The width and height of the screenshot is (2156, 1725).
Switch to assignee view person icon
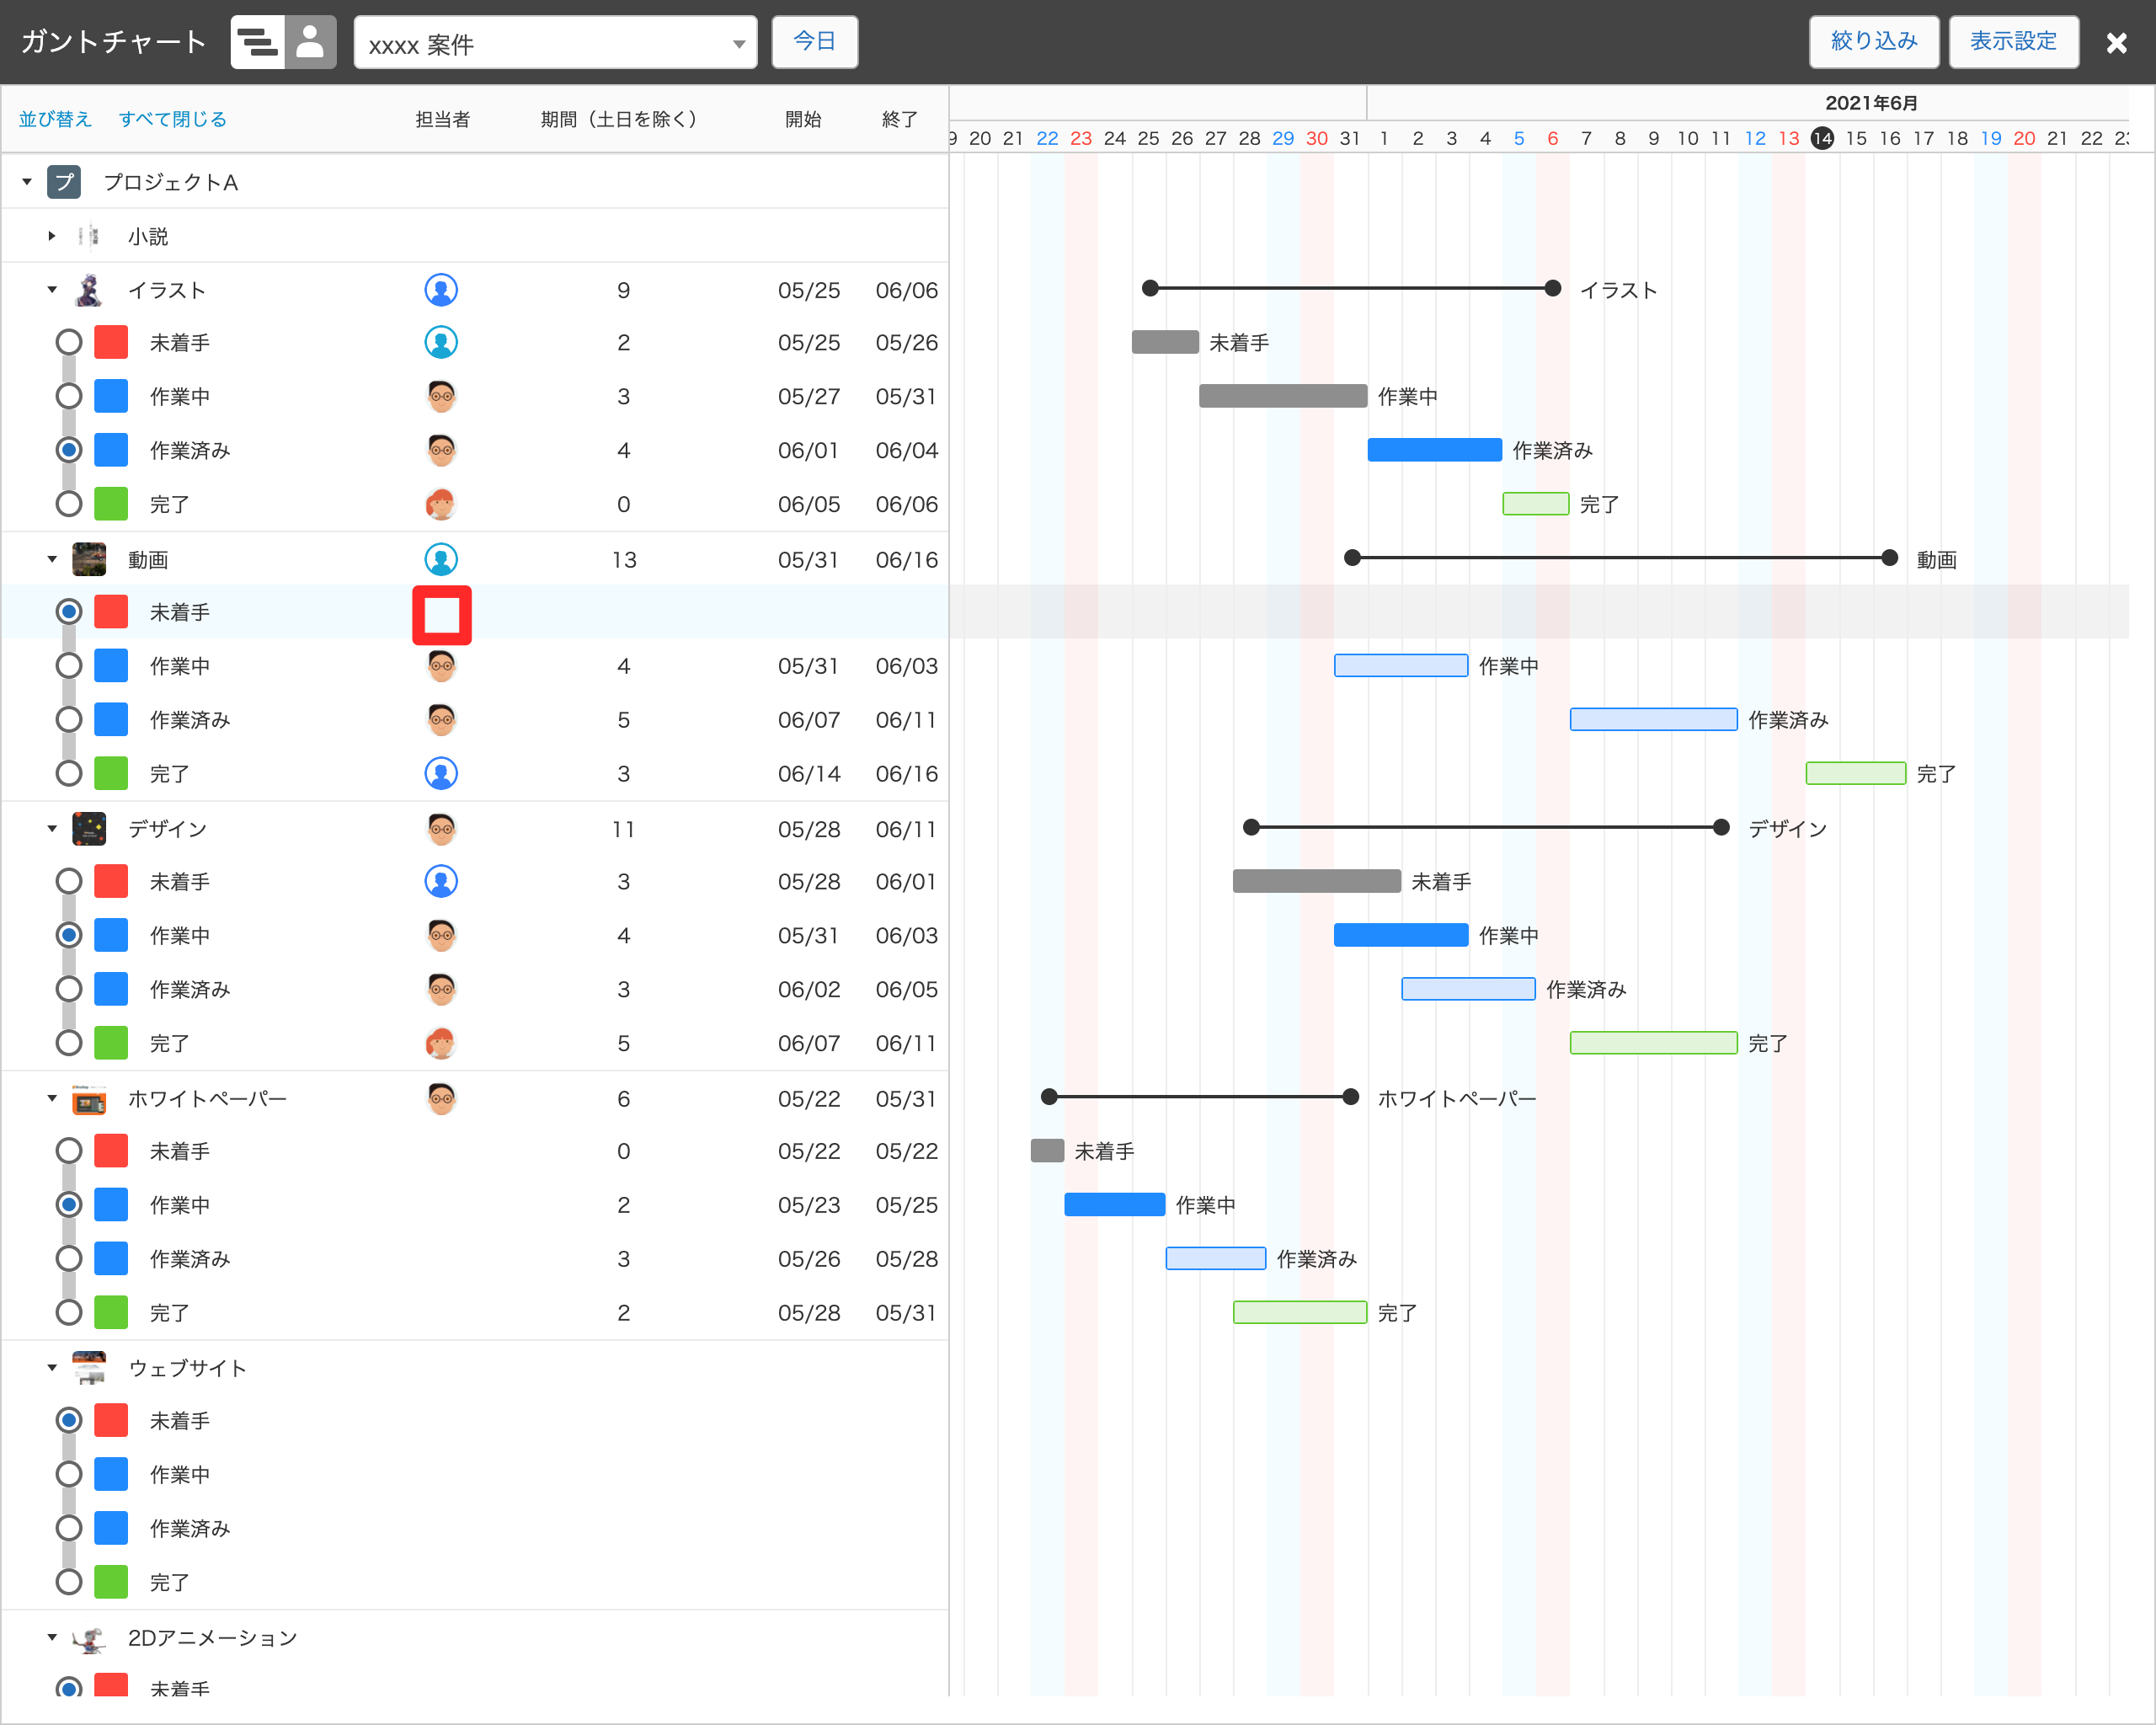(x=311, y=42)
